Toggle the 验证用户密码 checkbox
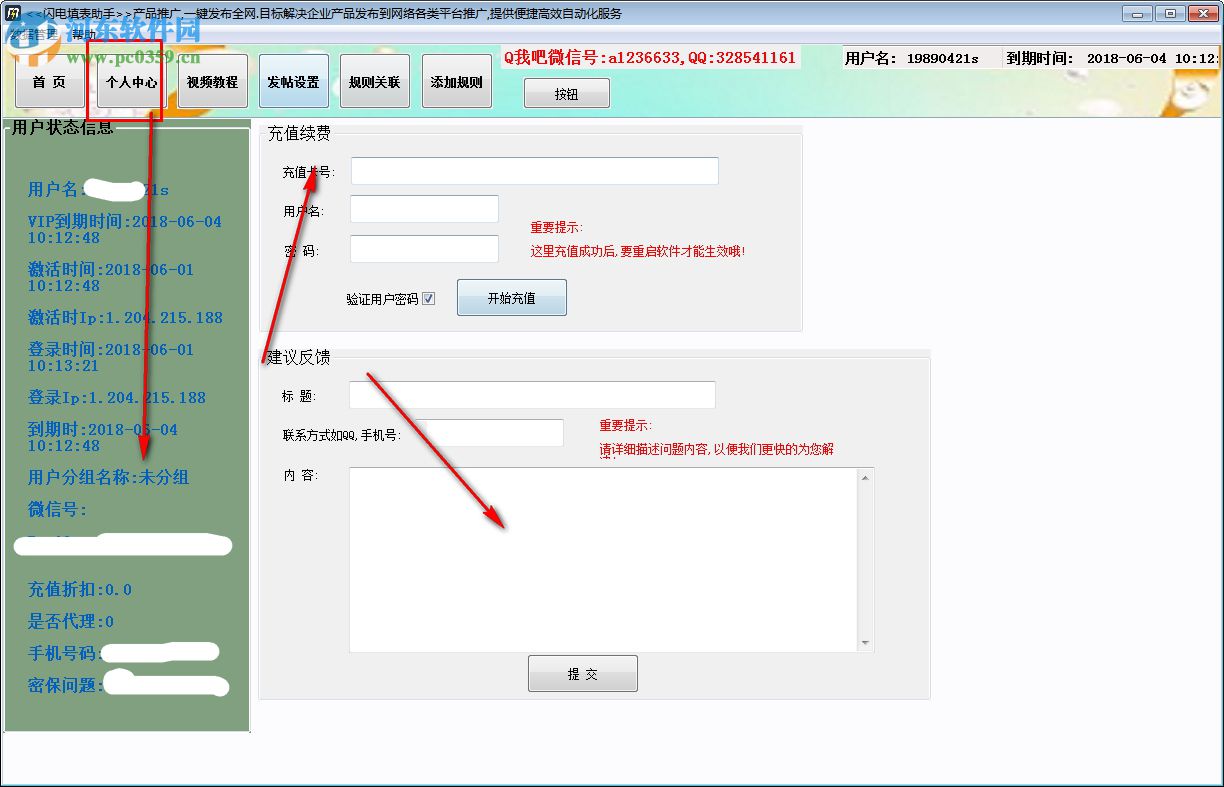The height and width of the screenshot is (787, 1224). click(x=429, y=298)
